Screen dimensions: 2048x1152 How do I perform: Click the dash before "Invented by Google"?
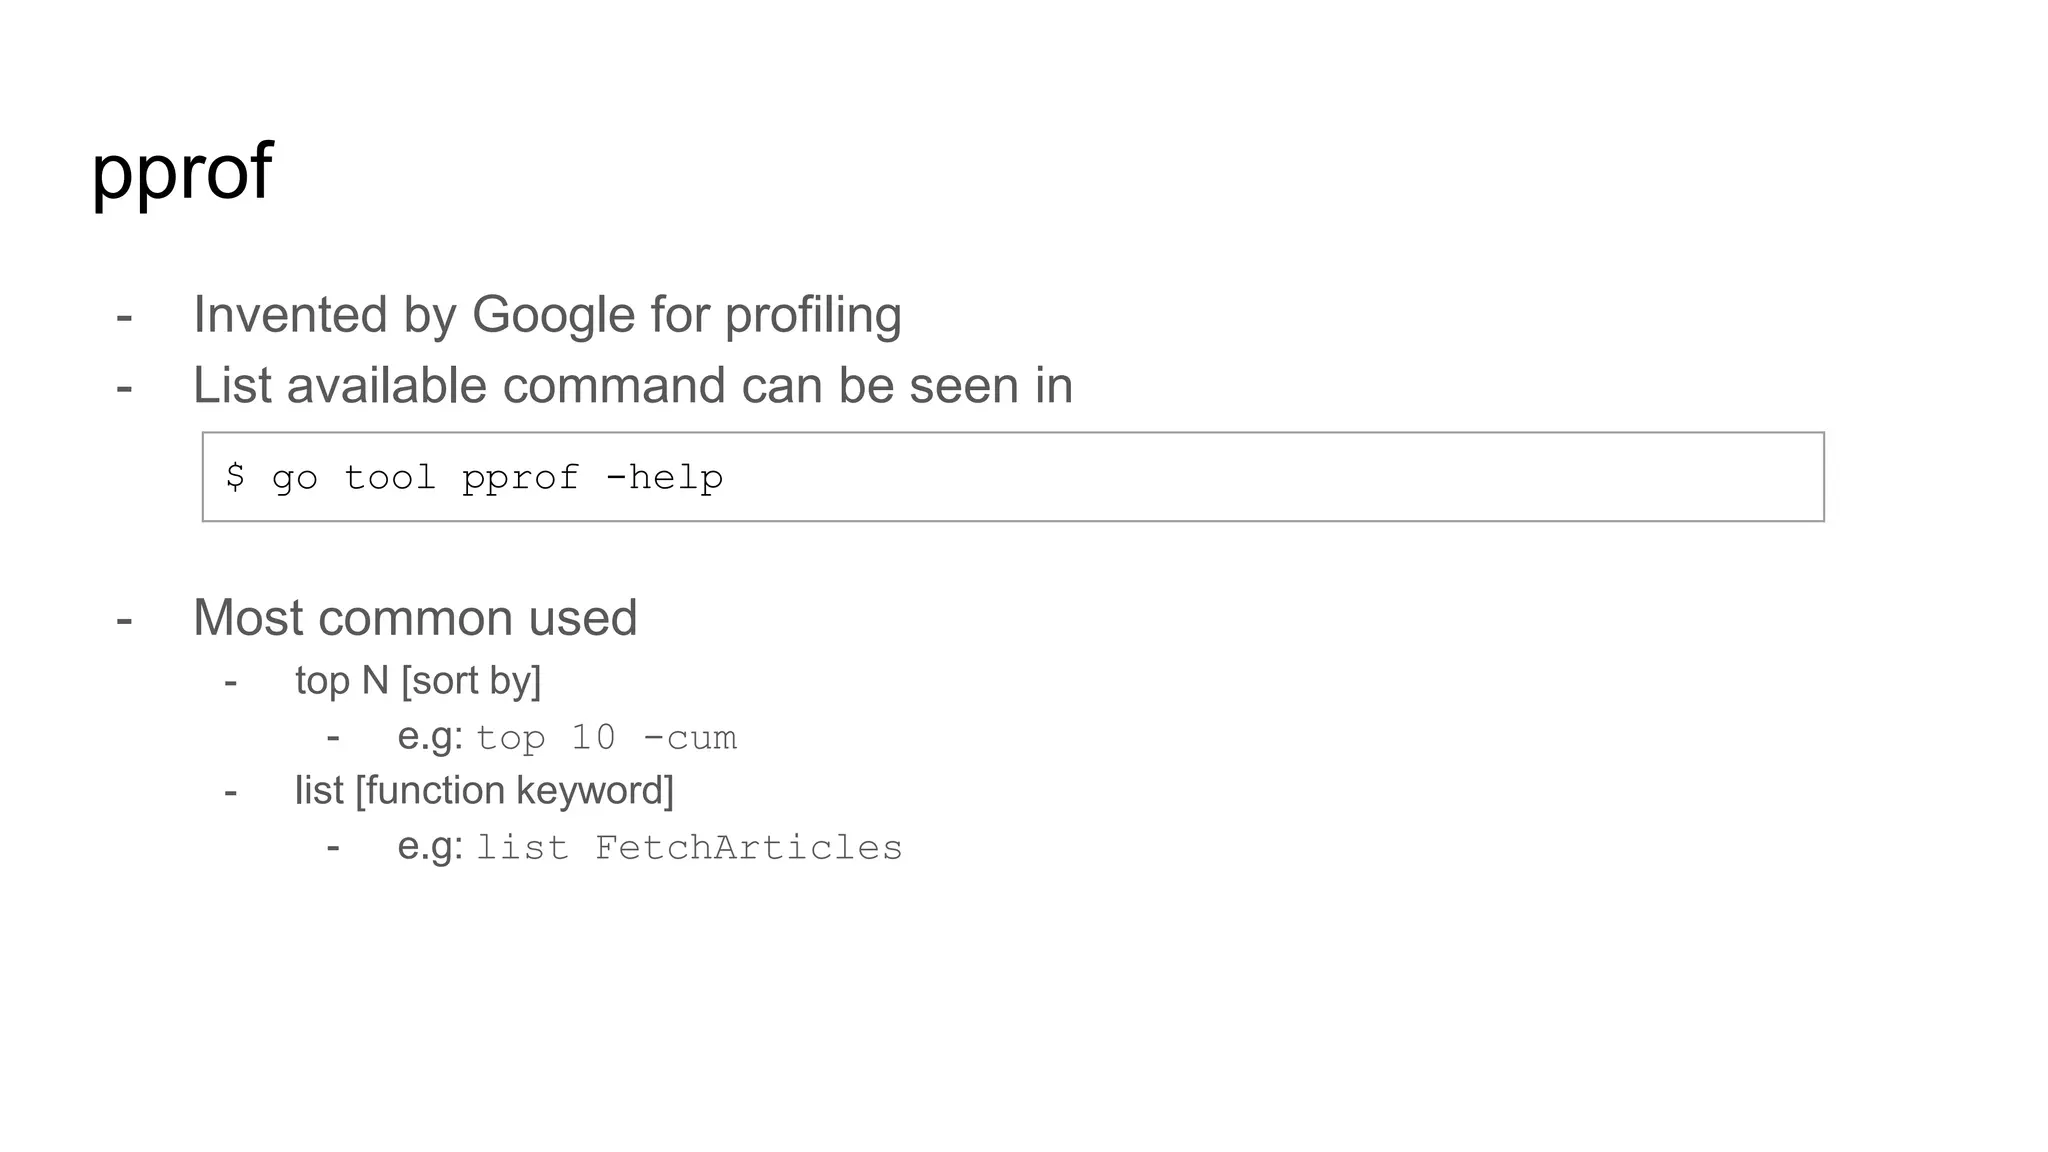pos(124,316)
